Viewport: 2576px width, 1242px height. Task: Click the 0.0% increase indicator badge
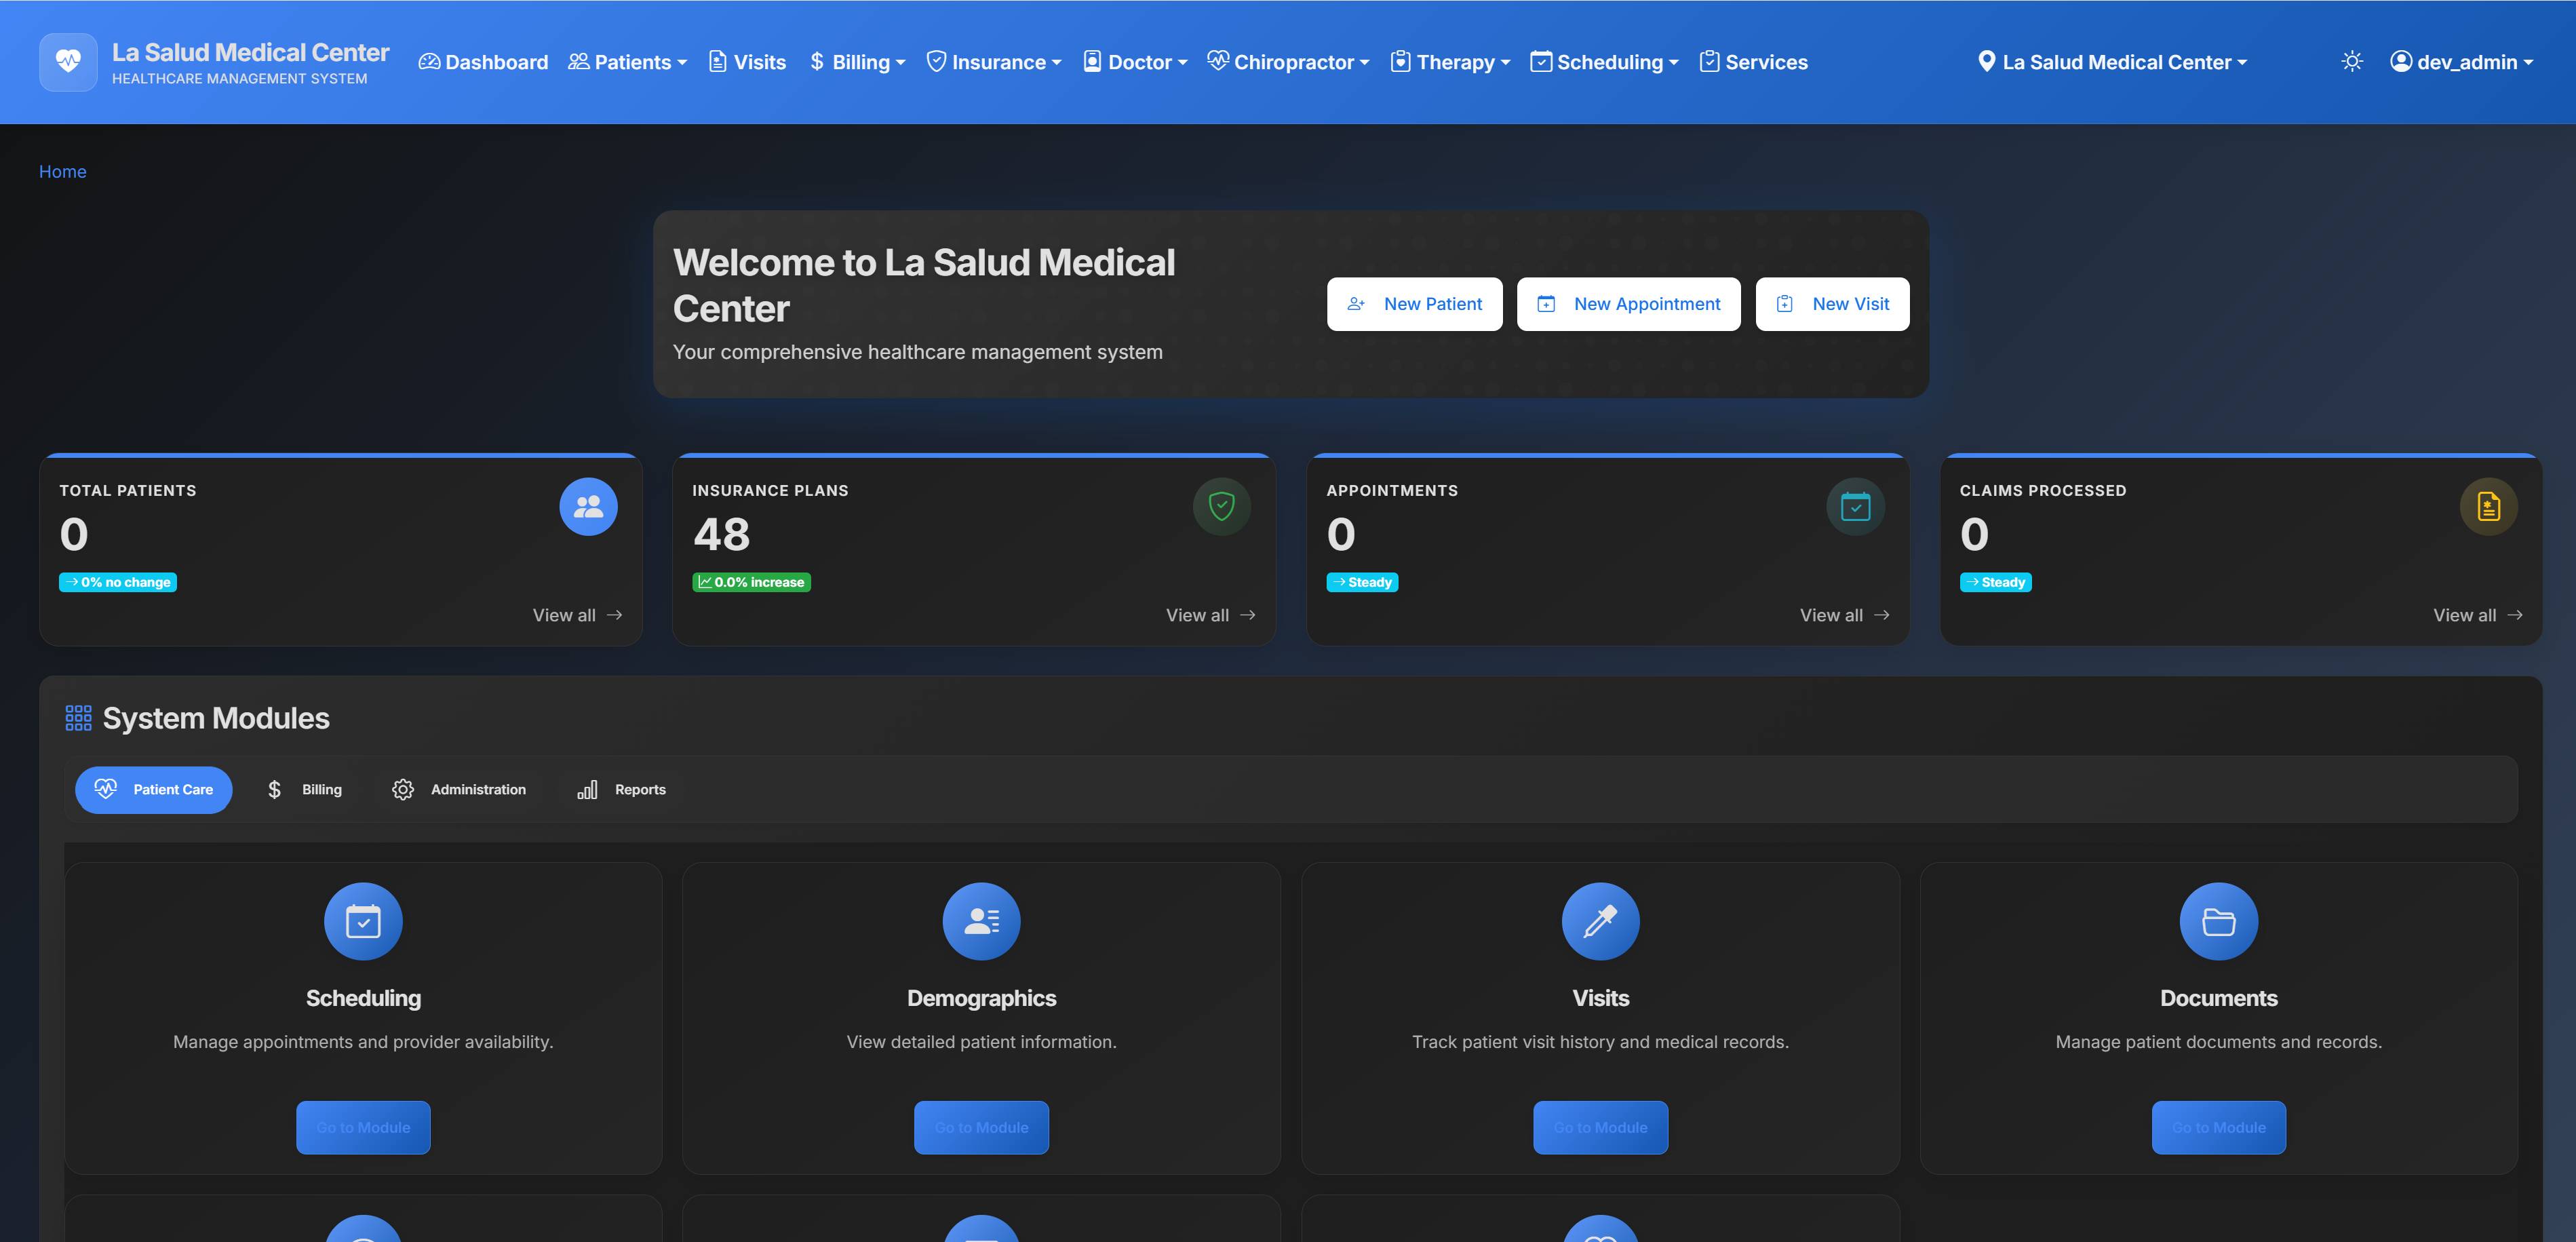click(751, 581)
